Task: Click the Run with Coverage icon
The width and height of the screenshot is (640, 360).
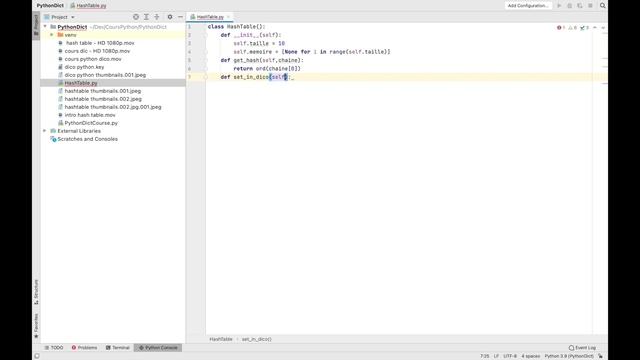Action: (580, 6)
